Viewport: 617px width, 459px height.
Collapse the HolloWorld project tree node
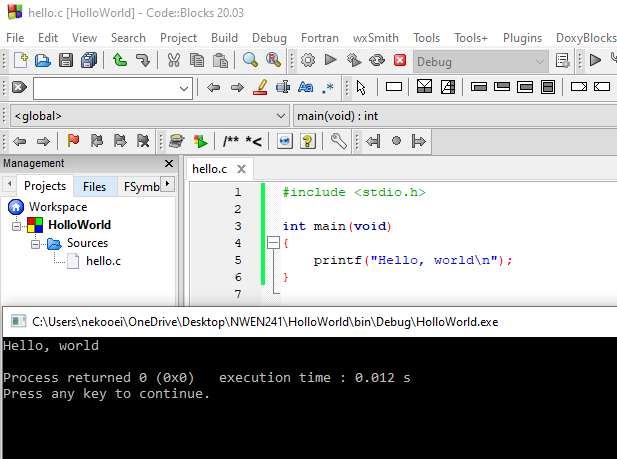(x=16, y=226)
